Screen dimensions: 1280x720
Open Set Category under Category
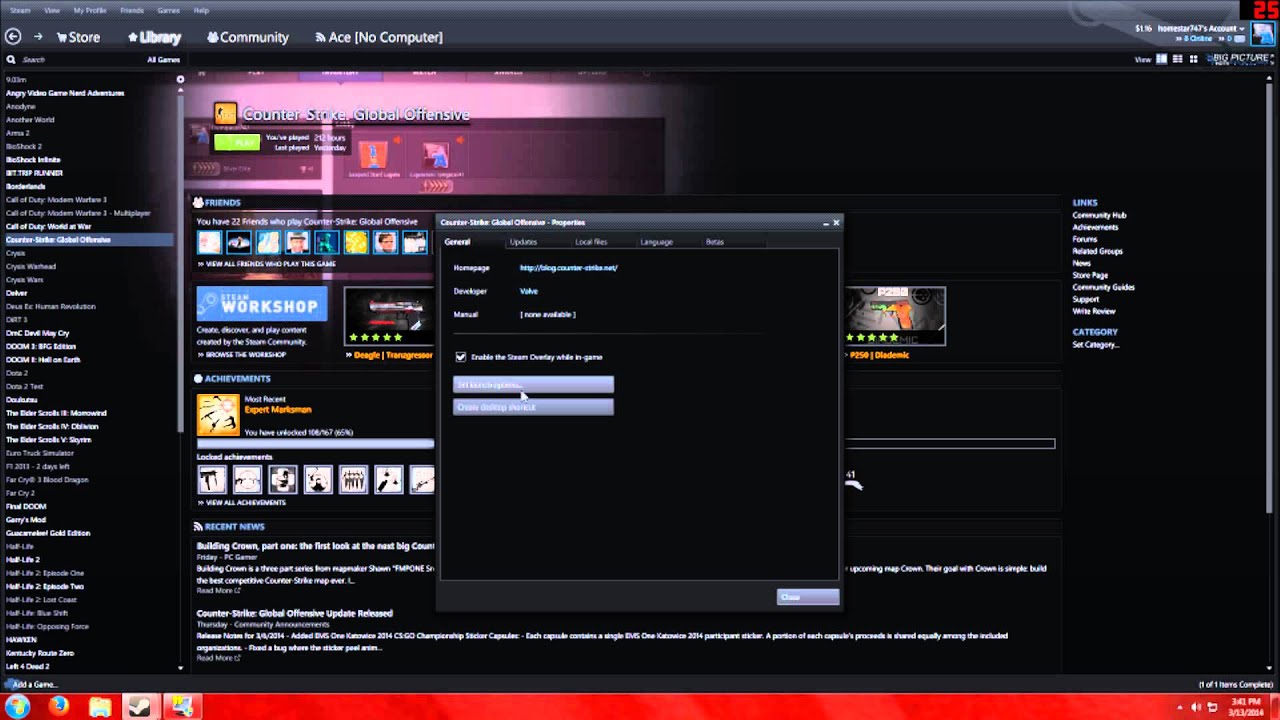pos(1096,345)
